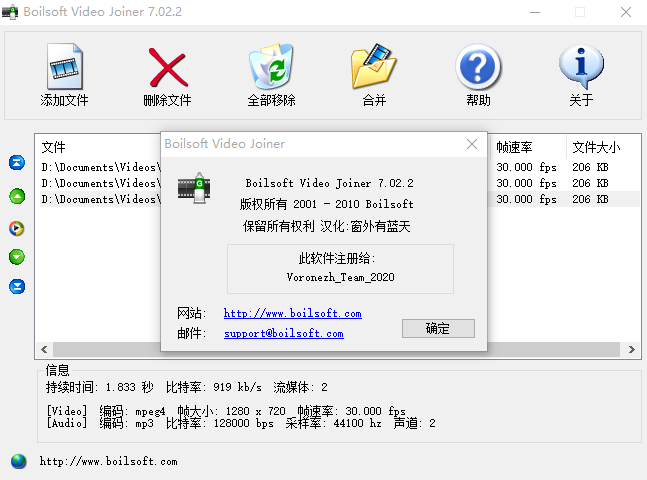
Task: Click the play preview icon in sidebar
Action: 17,228
